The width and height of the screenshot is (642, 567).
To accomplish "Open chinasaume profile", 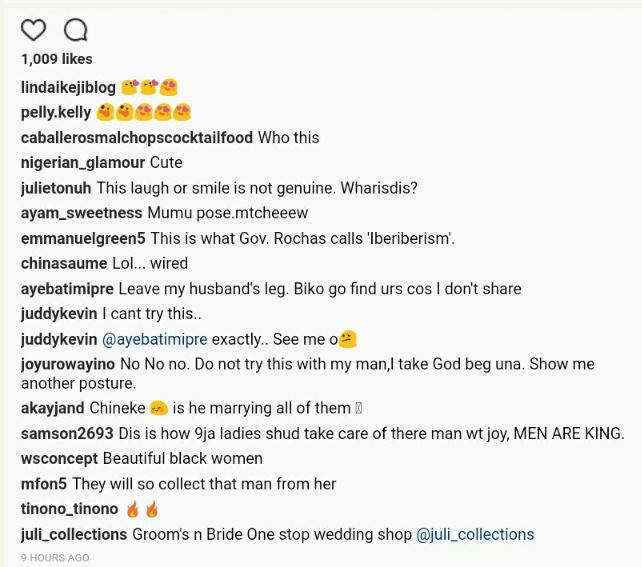I will coord(64,264).
